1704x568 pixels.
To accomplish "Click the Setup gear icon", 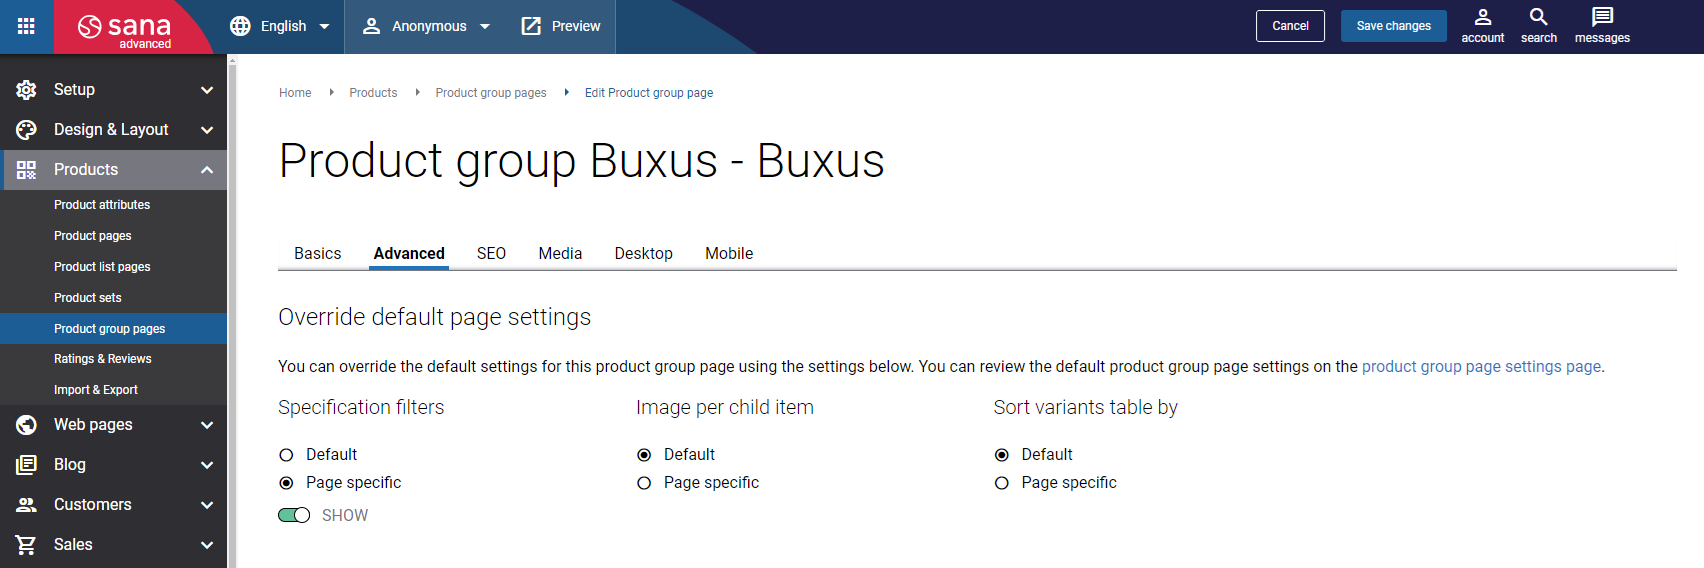I will pyautogui.click(x=26, y=90).
